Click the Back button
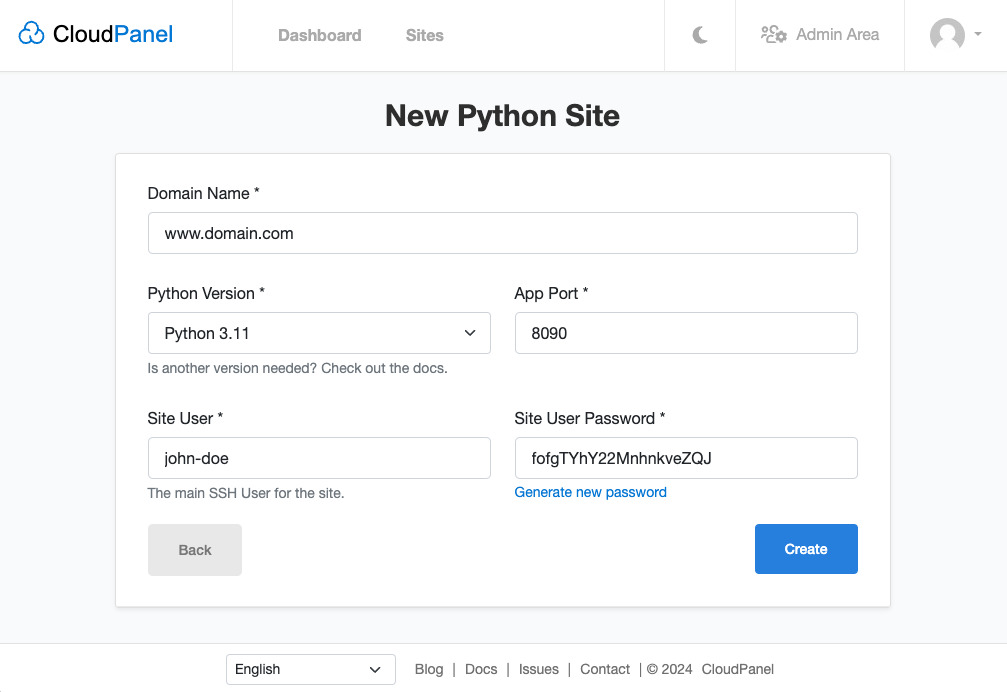This screenshot has height=692, width=1007. (x=194, y=549)
